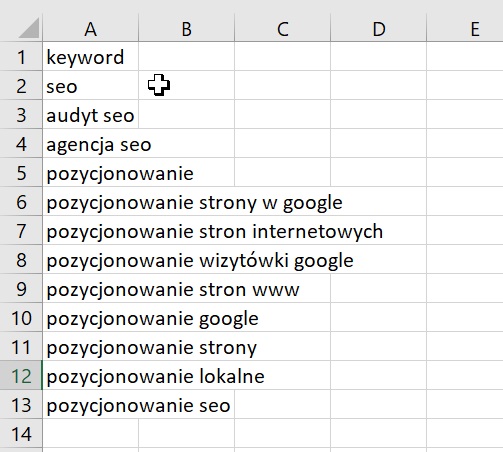The width and height of the screenshot is (503, 452).
Task: Select row 11 header
Action: point(21,346)
